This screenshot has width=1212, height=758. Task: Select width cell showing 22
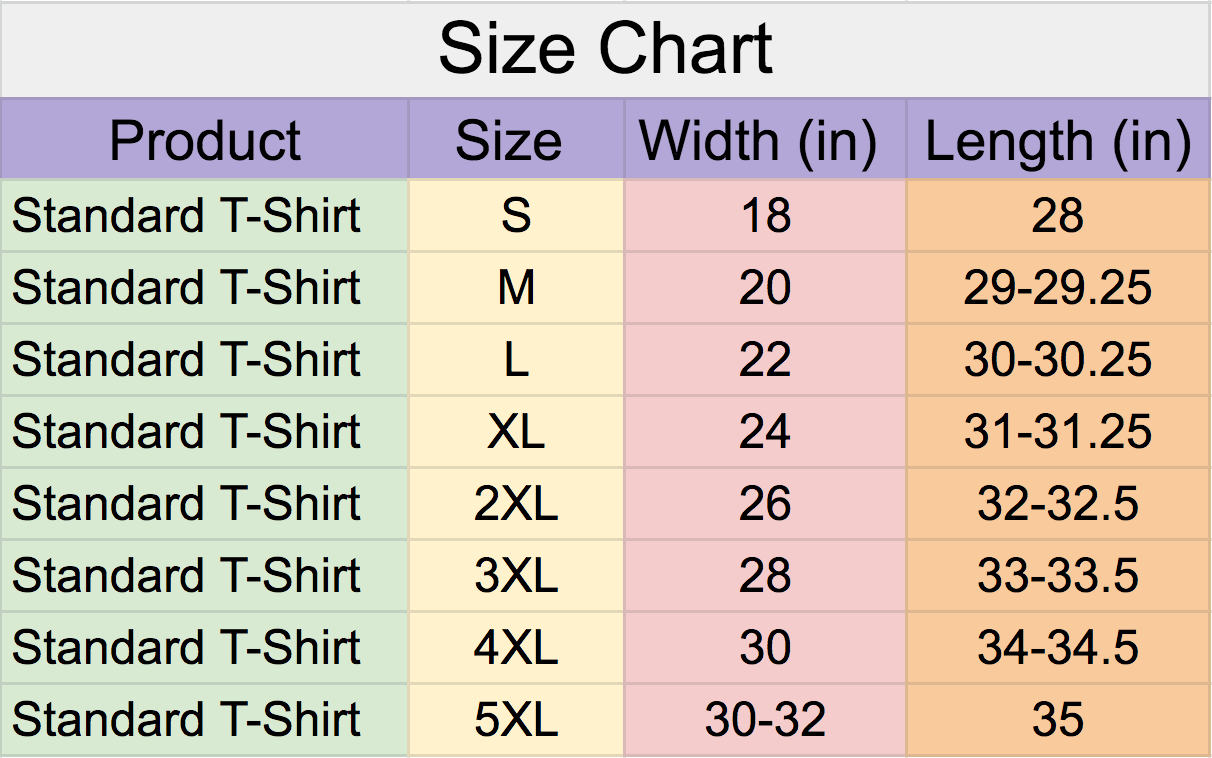click(x=765, y=360)
